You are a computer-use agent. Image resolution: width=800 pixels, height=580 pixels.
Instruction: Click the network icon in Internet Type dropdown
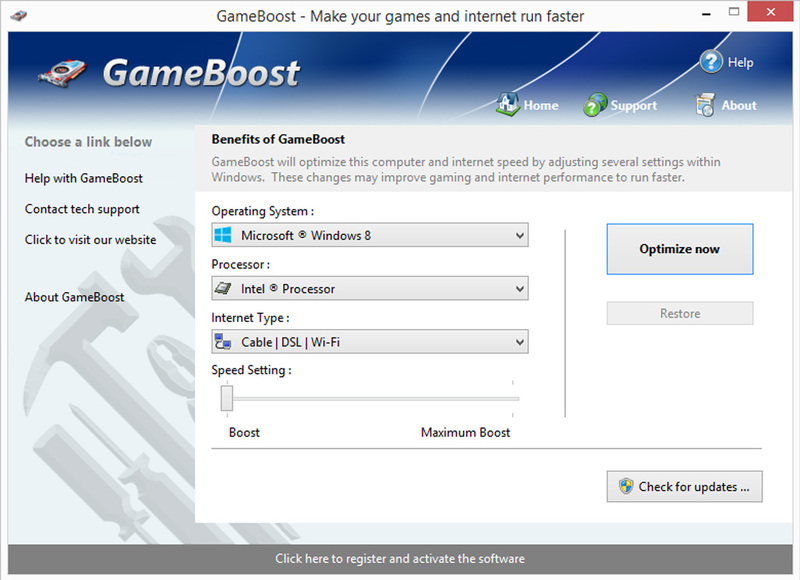[x=223, y=341]
